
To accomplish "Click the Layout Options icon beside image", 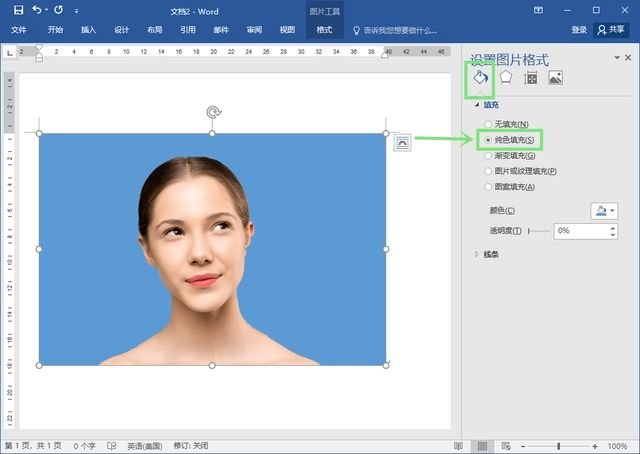I will coord(402,143).
